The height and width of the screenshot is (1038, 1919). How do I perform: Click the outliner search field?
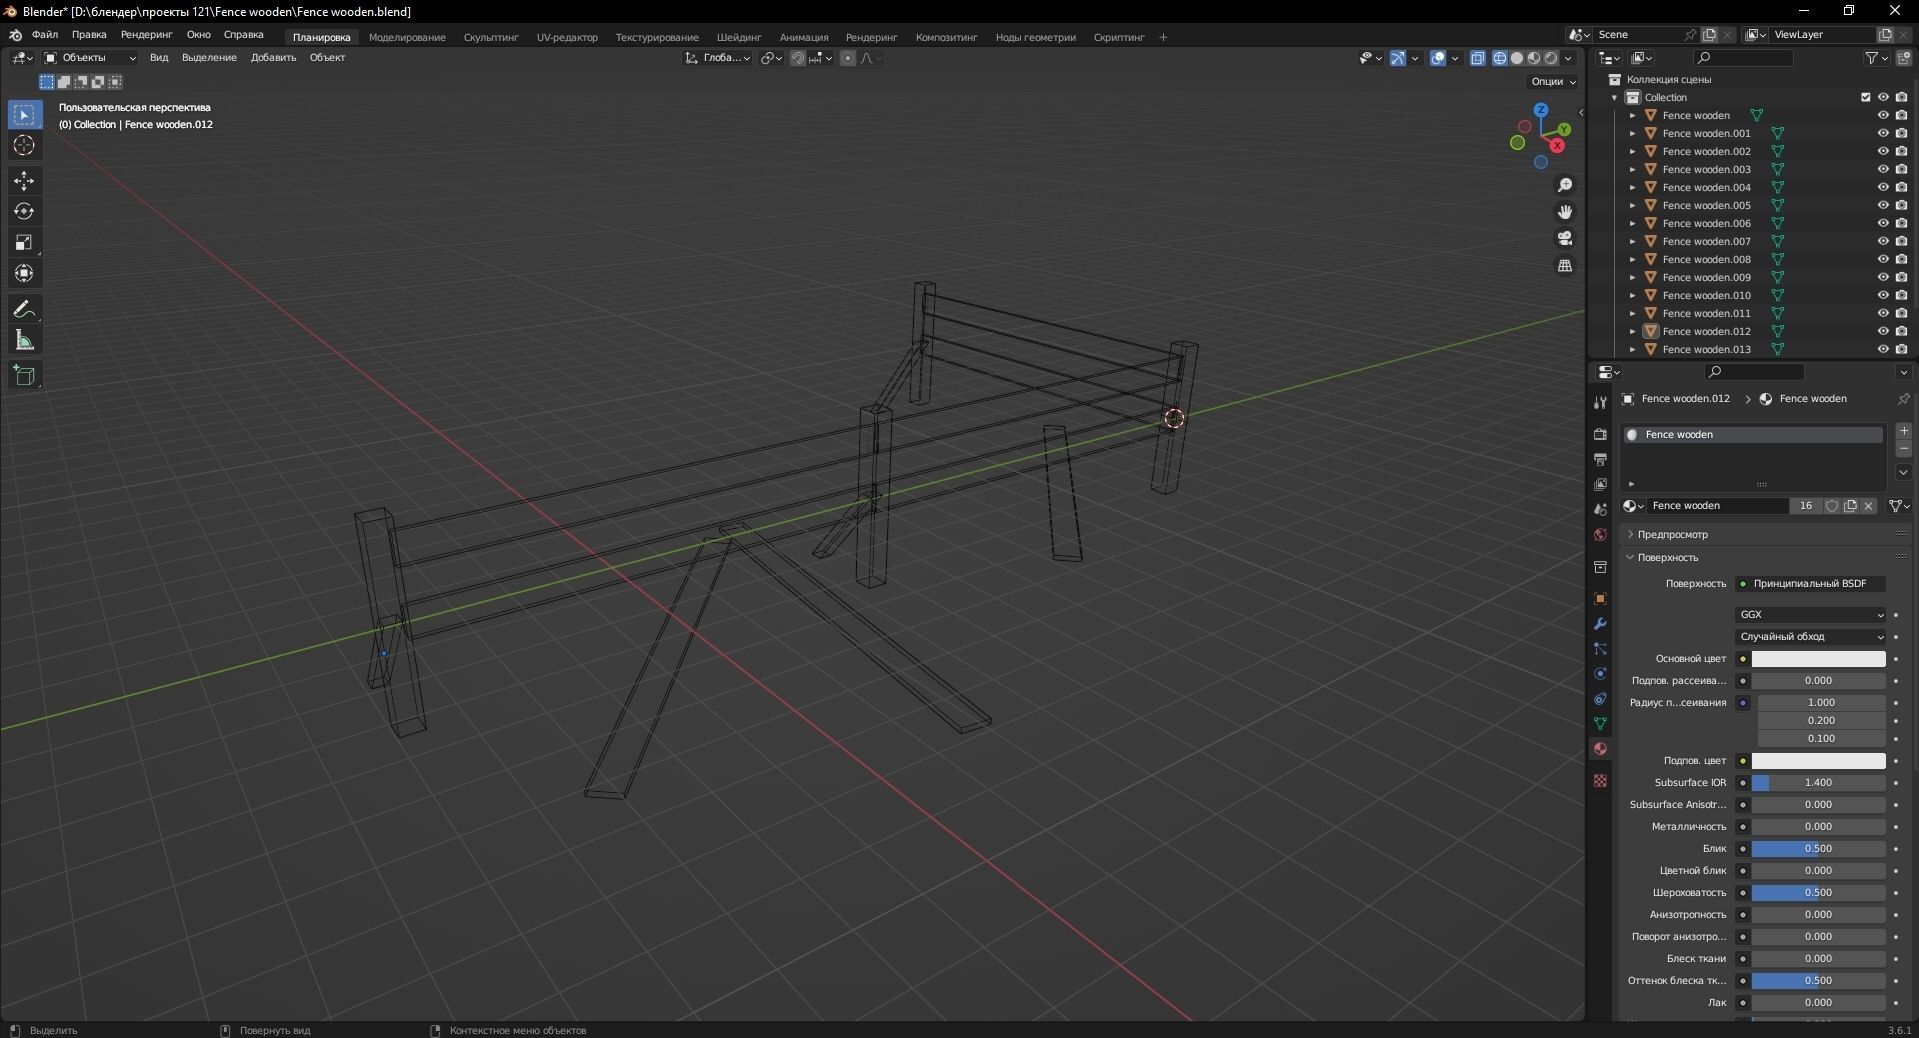[1743, 58]
